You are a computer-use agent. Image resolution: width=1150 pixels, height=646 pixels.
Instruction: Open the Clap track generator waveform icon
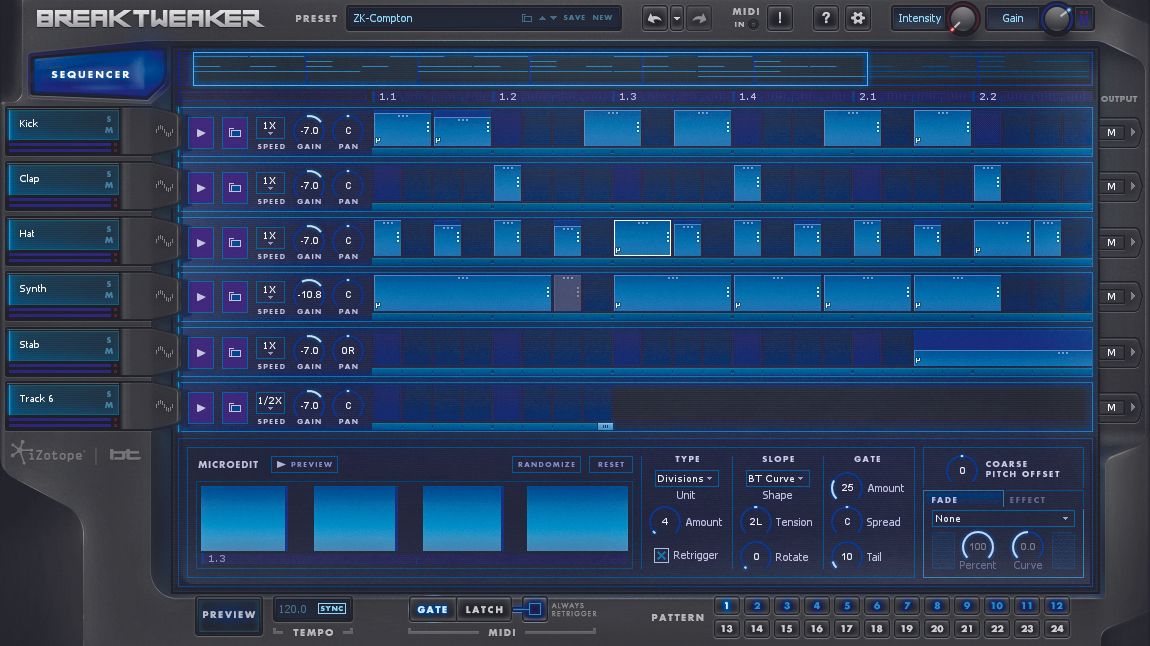point(164,186)
